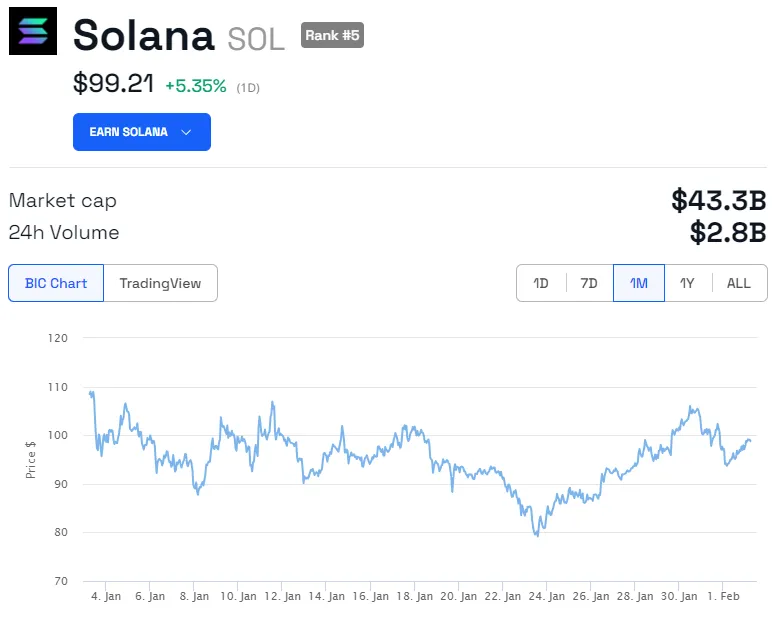Select the 1Y time range
Viewport: 774px width, 623px height.
pos(687,283)
